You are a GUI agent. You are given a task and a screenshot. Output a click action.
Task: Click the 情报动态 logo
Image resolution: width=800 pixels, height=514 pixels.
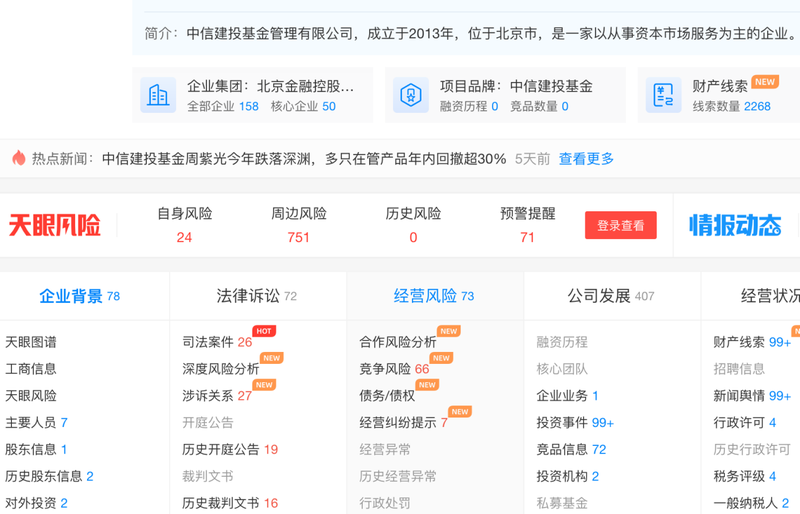pyautogui.click(x=735, y=225)
